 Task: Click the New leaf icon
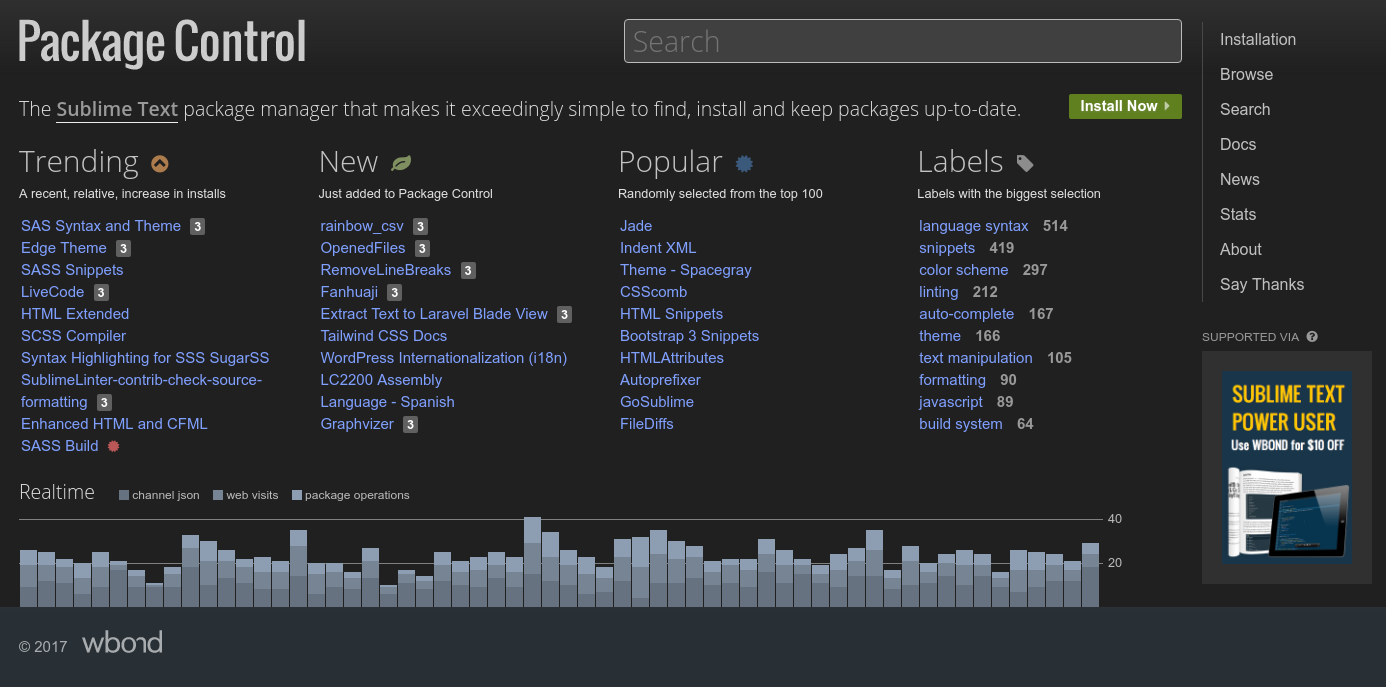pos(401,163)
